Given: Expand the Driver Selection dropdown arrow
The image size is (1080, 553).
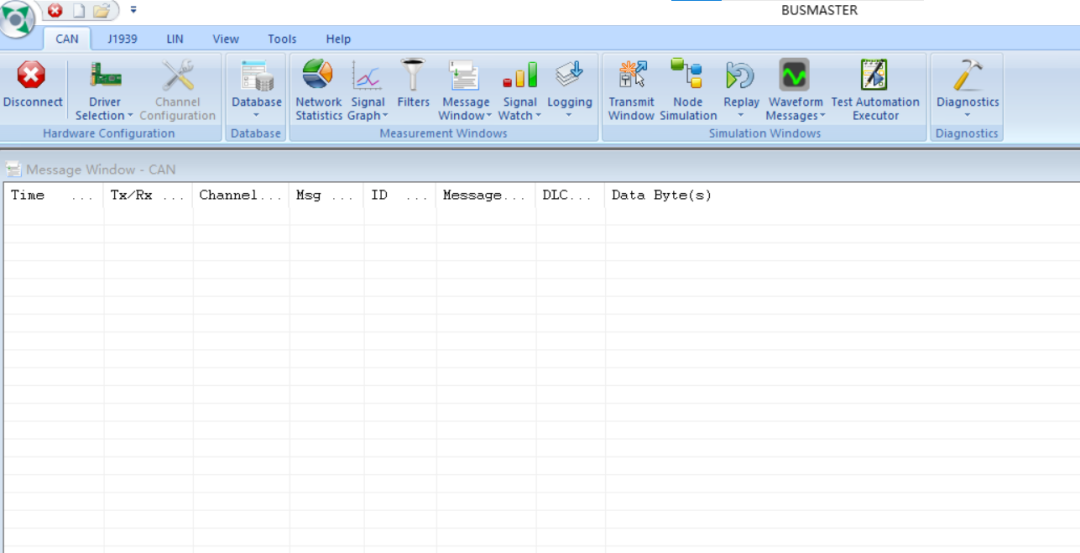Looking at the screenshot, I should (x=130, y=116).
